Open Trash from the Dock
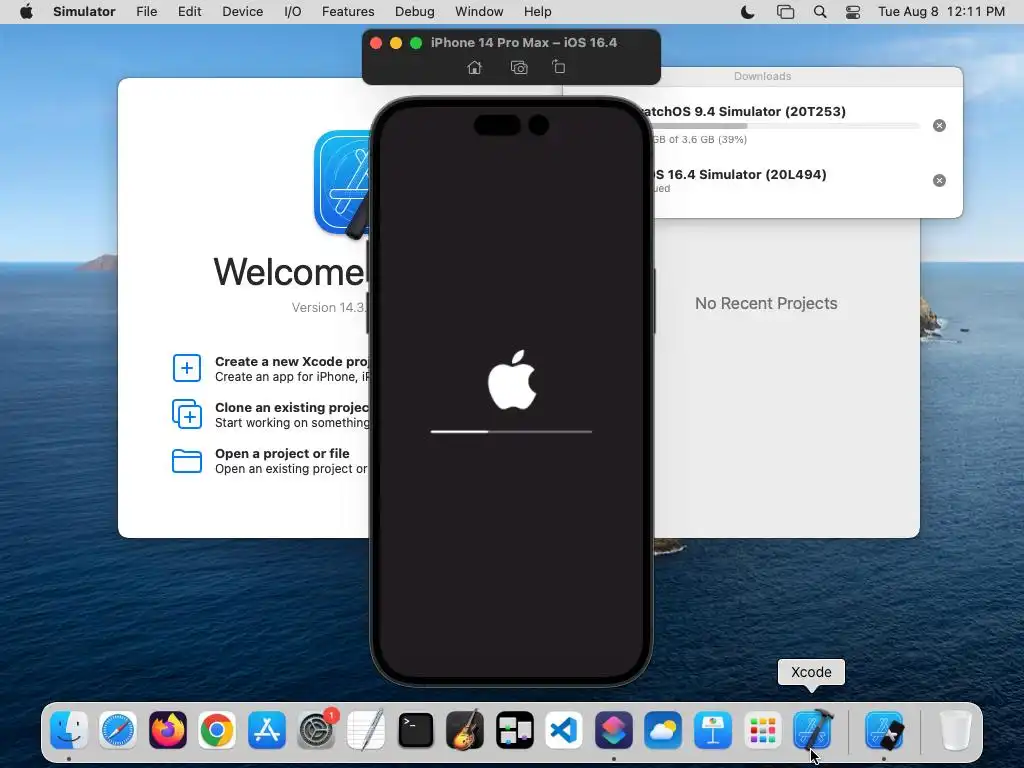Image resolution: width=1024 pixels, height=768 pixels. [955, 730]
